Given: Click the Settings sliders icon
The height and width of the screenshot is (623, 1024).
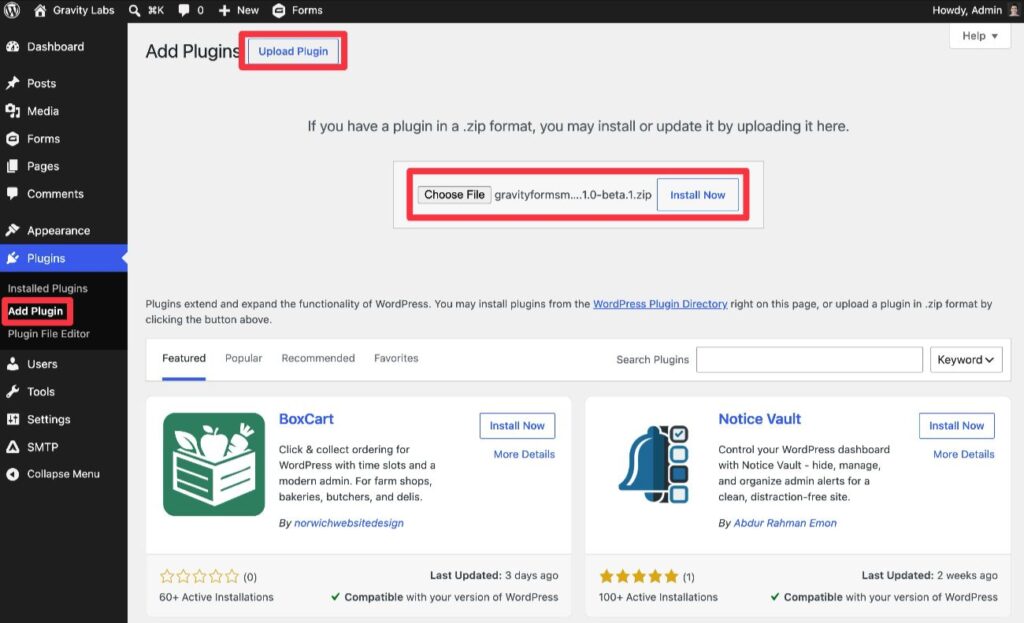Looking at the screenshot, I should coord(12,419).
